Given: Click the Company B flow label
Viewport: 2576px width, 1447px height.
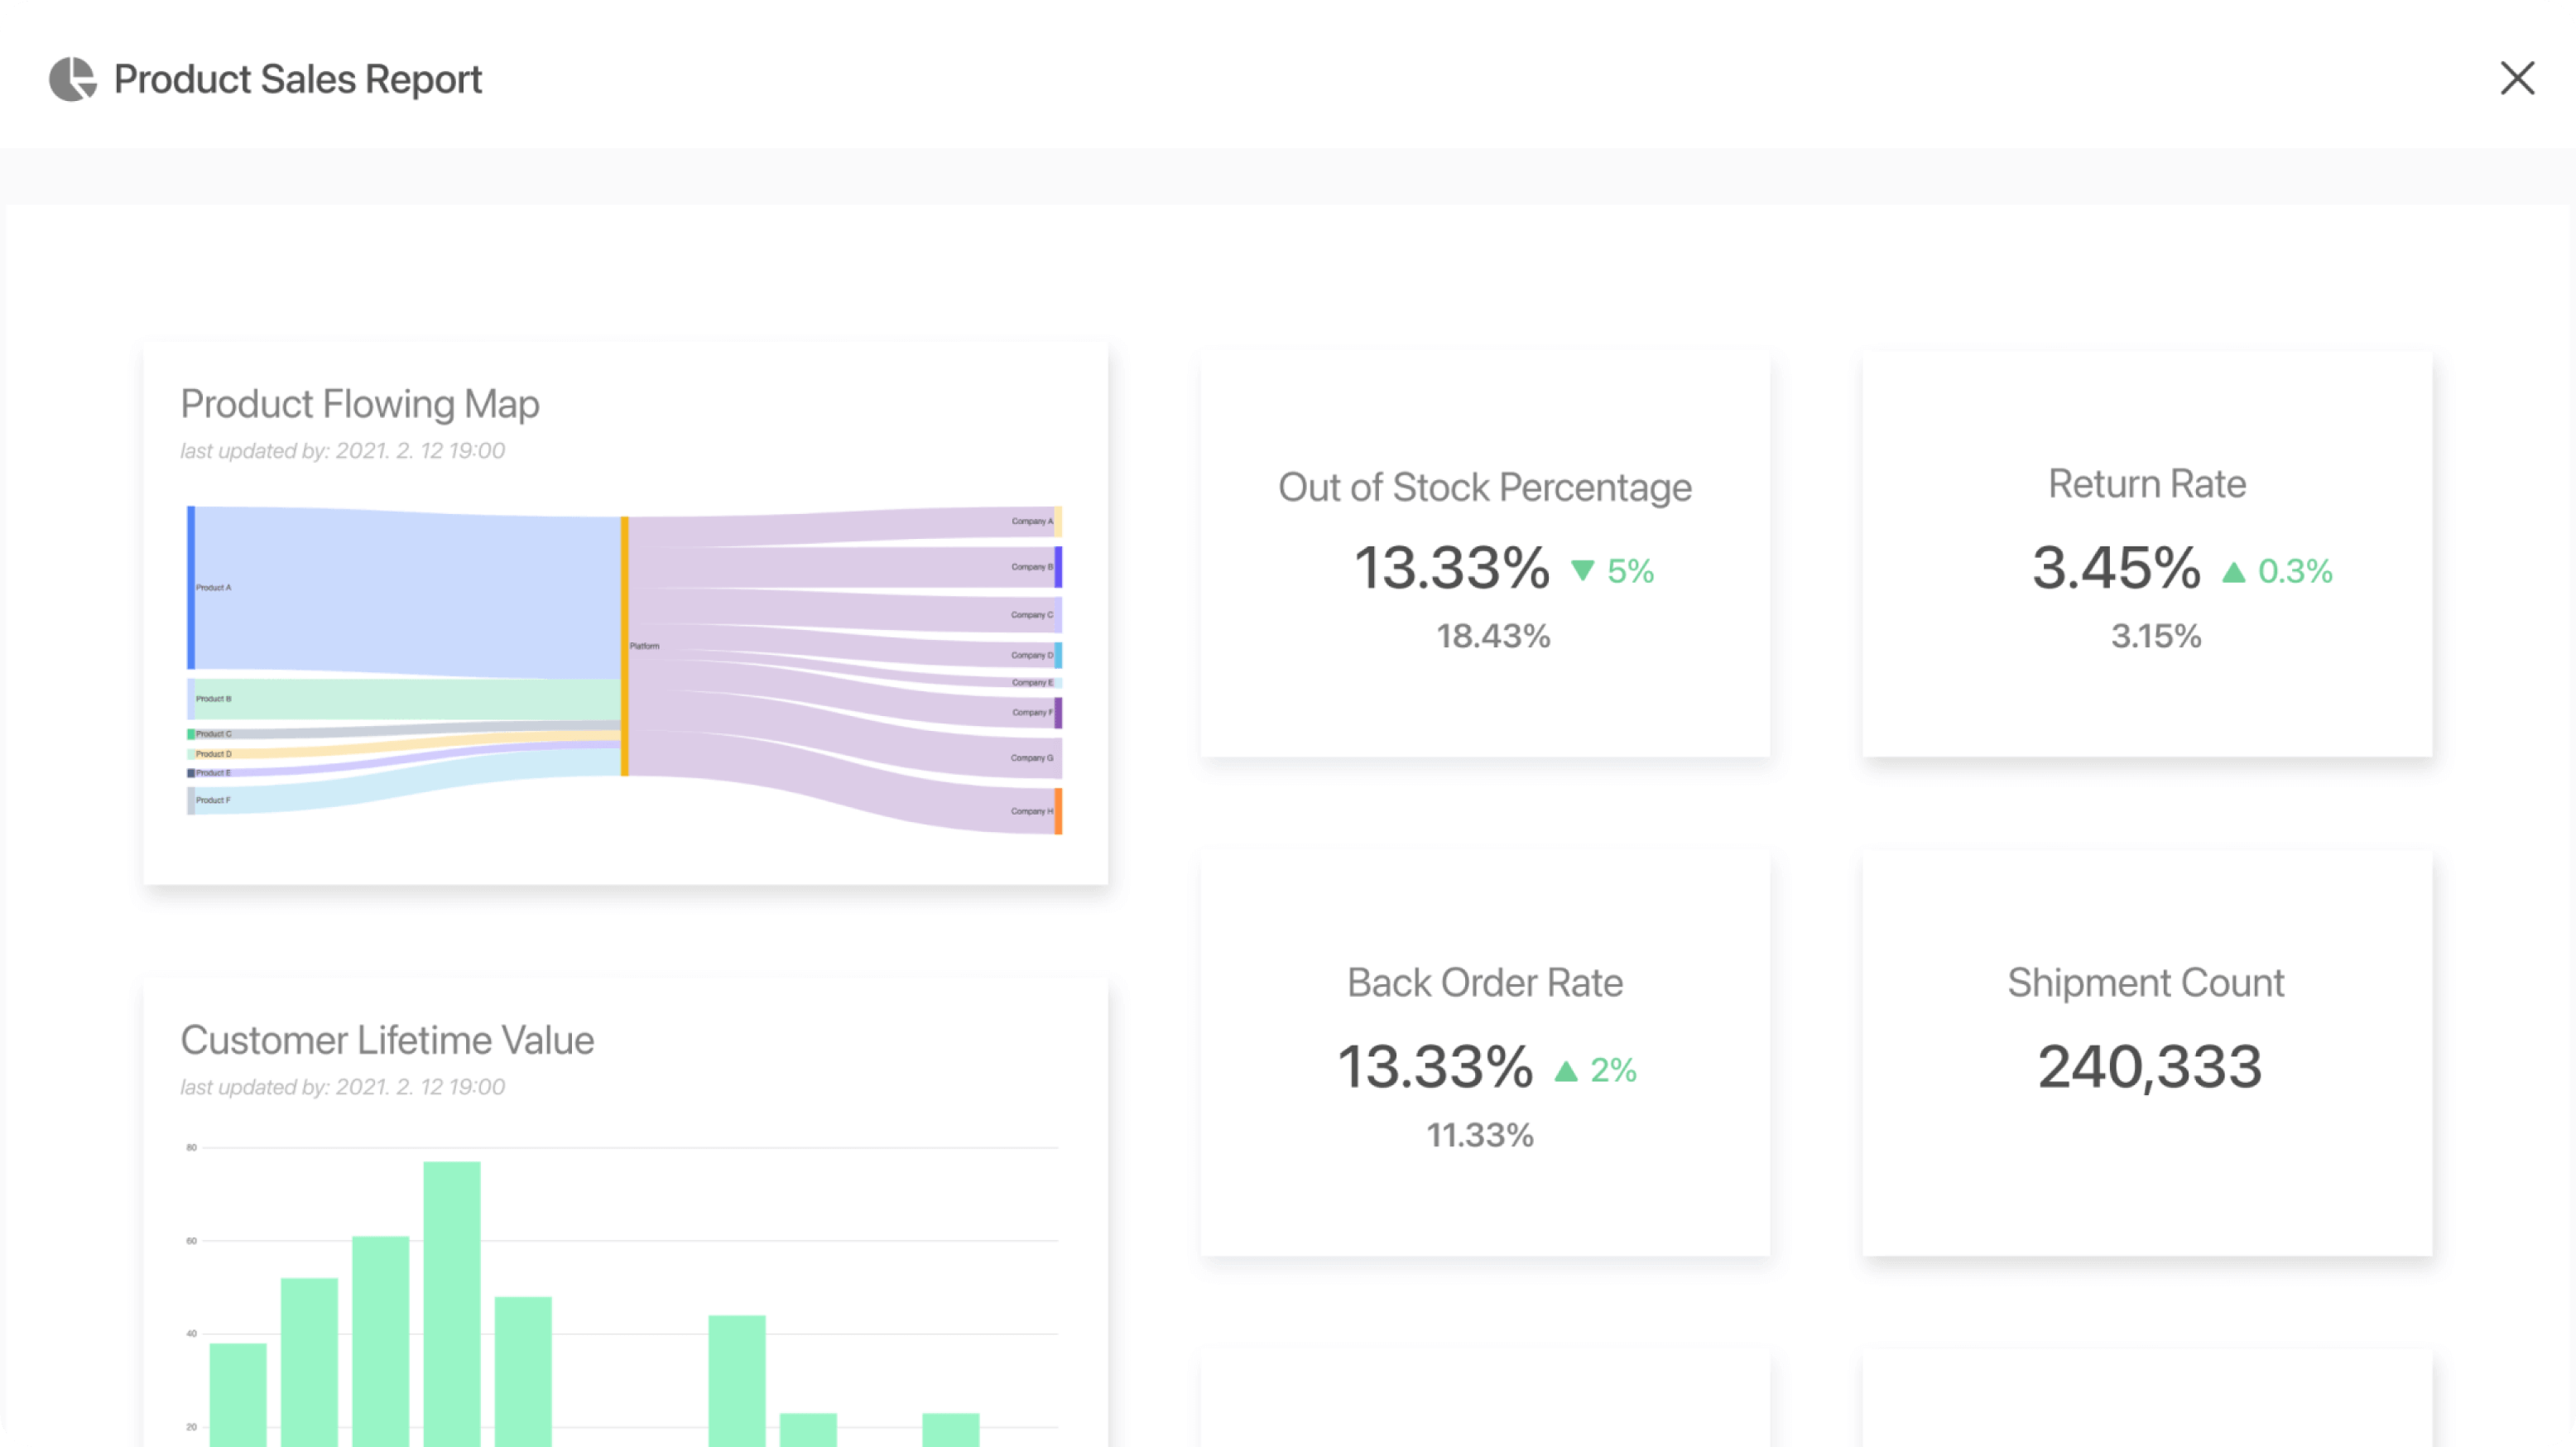Looking at the screenshot, I should (1031, 567).
